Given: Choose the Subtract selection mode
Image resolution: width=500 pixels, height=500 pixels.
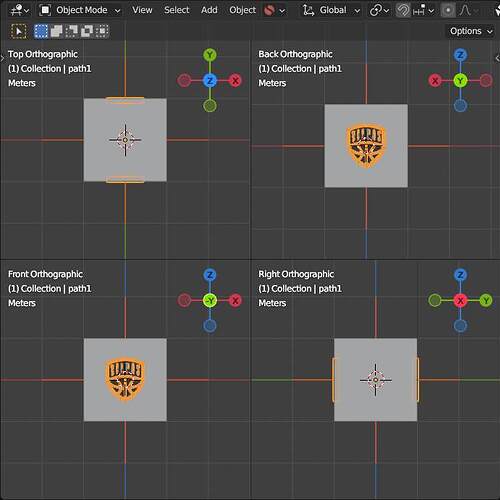Looking at the screenshot, I should (71, 31).
